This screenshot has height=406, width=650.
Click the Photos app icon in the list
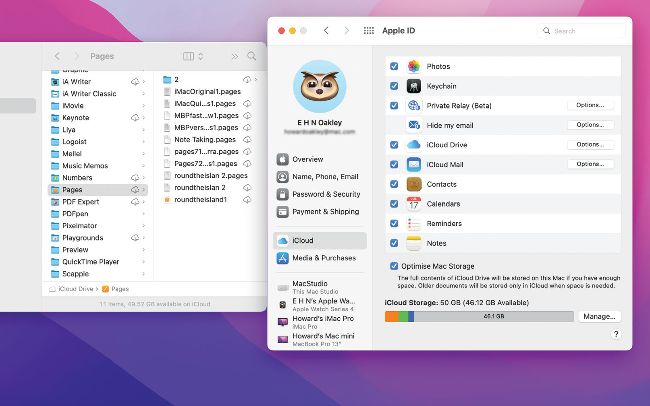point(413,66)
